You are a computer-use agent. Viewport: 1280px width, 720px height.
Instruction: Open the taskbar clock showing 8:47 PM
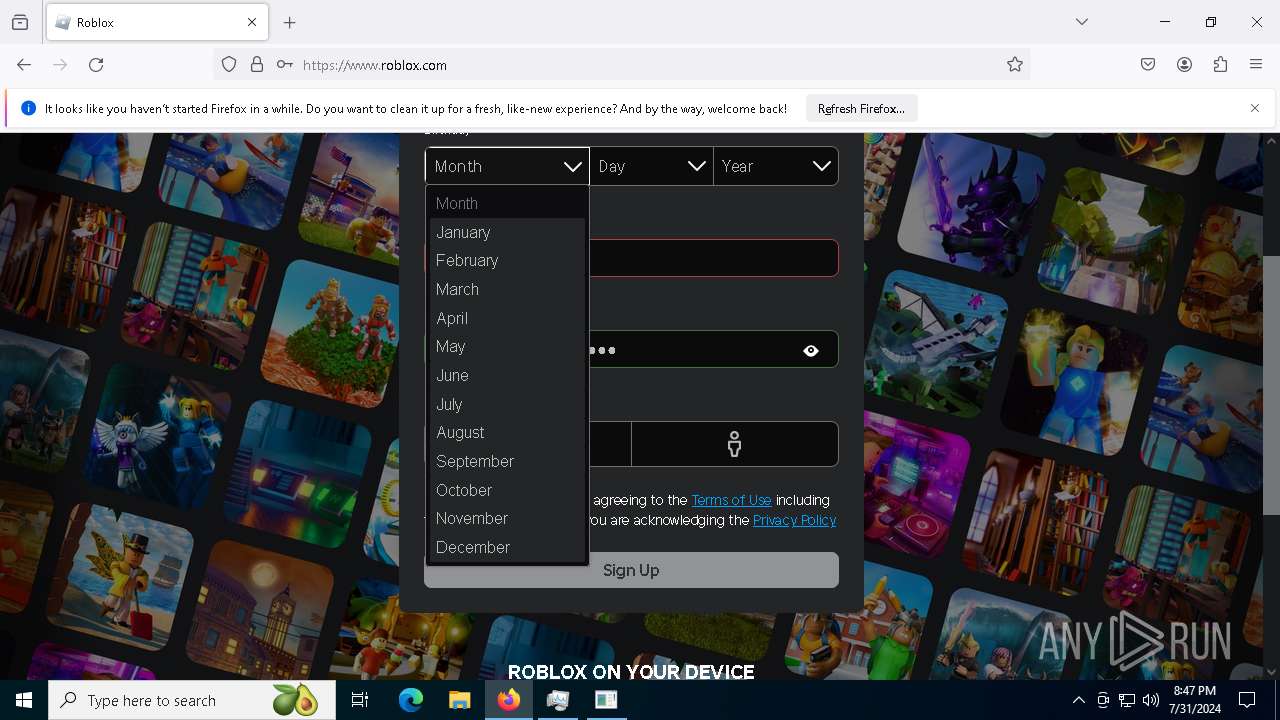pos(1195,700)
